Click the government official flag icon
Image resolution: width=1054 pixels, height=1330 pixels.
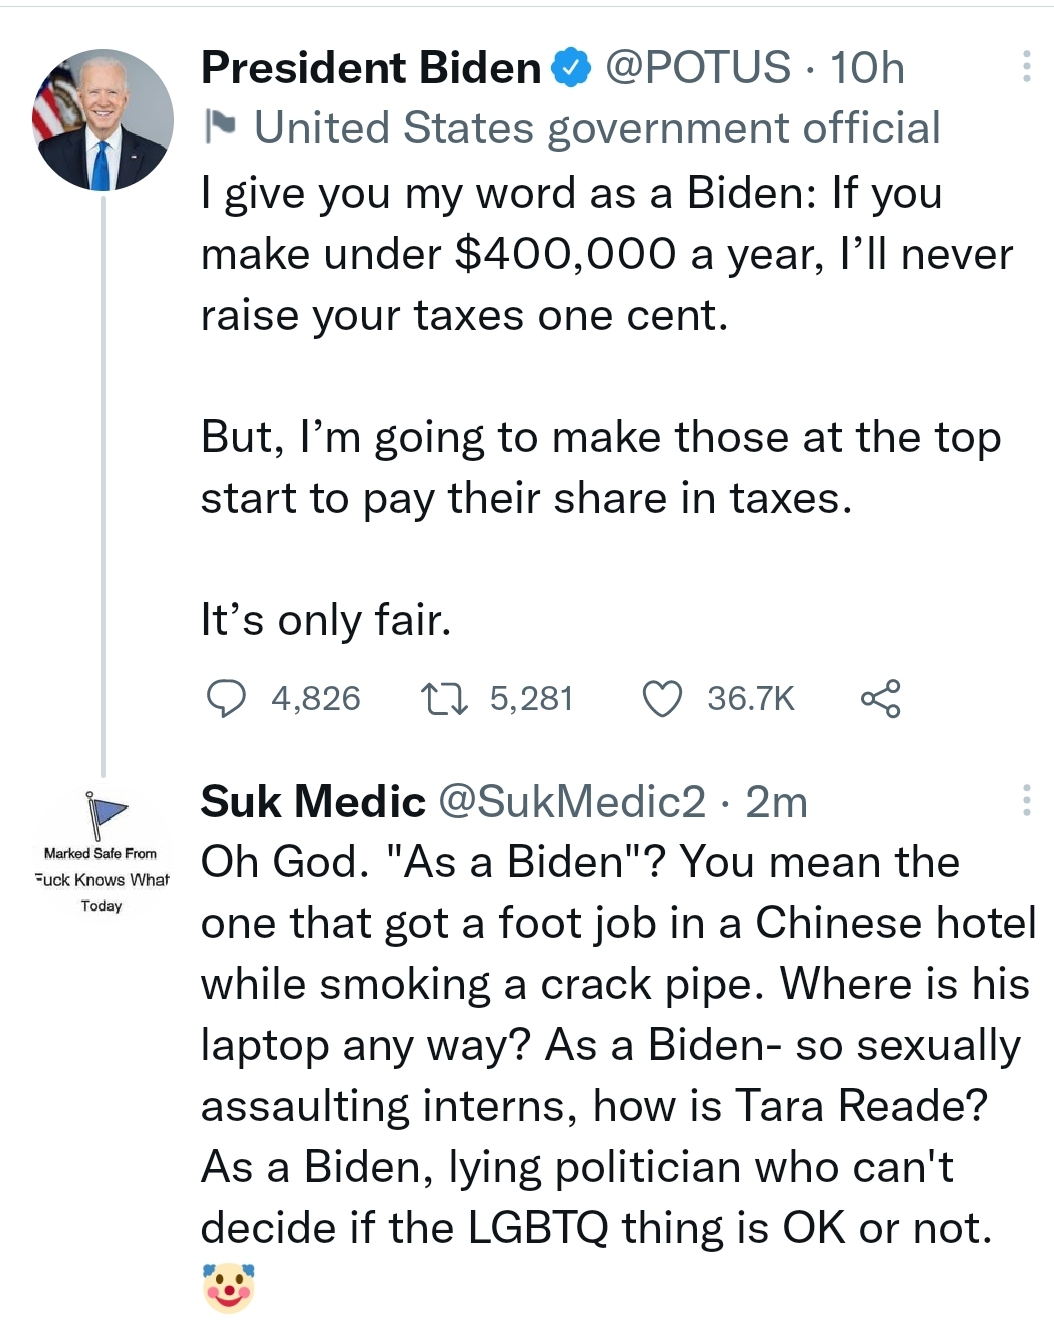point(220,127)
